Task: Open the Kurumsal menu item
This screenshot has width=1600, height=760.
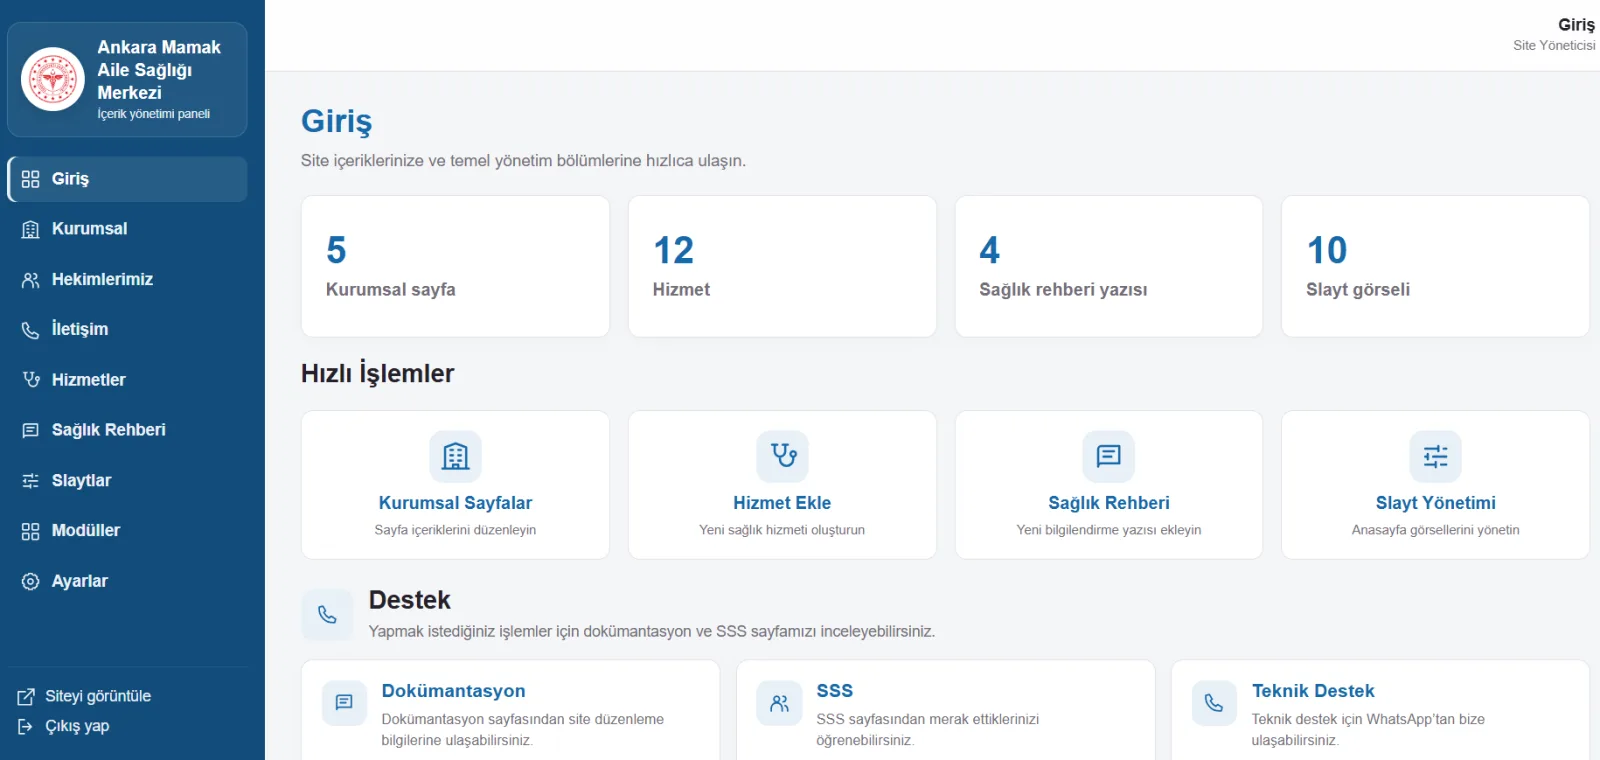Action: pos(127,229)
